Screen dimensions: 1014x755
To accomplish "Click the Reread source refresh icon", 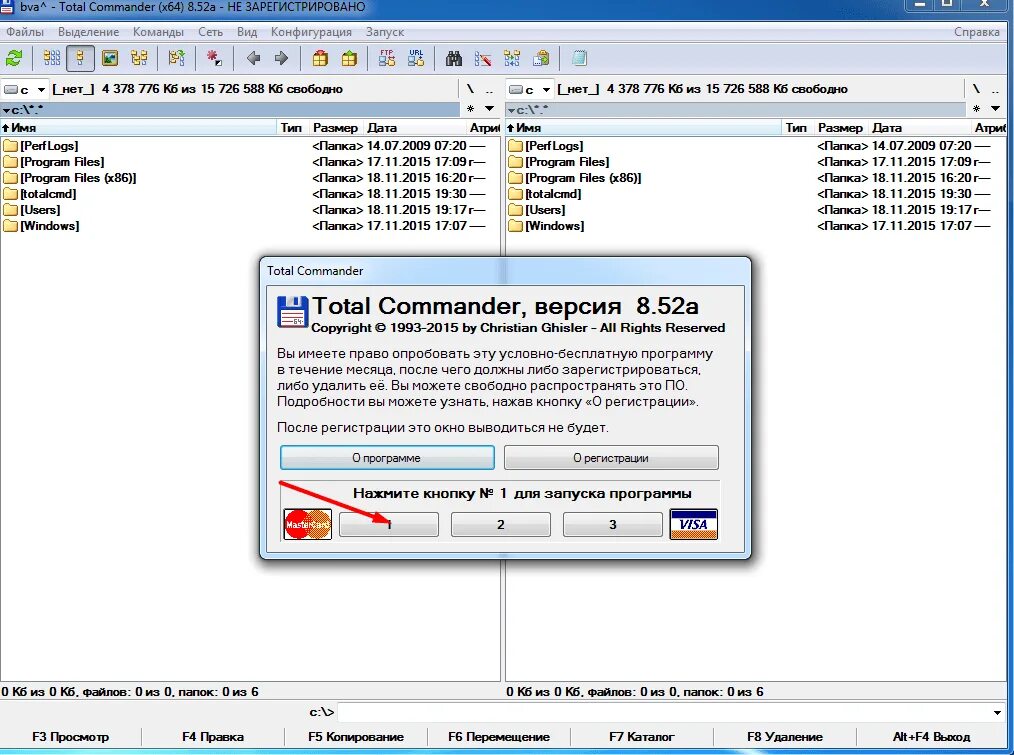I will [x=14, y=58].
